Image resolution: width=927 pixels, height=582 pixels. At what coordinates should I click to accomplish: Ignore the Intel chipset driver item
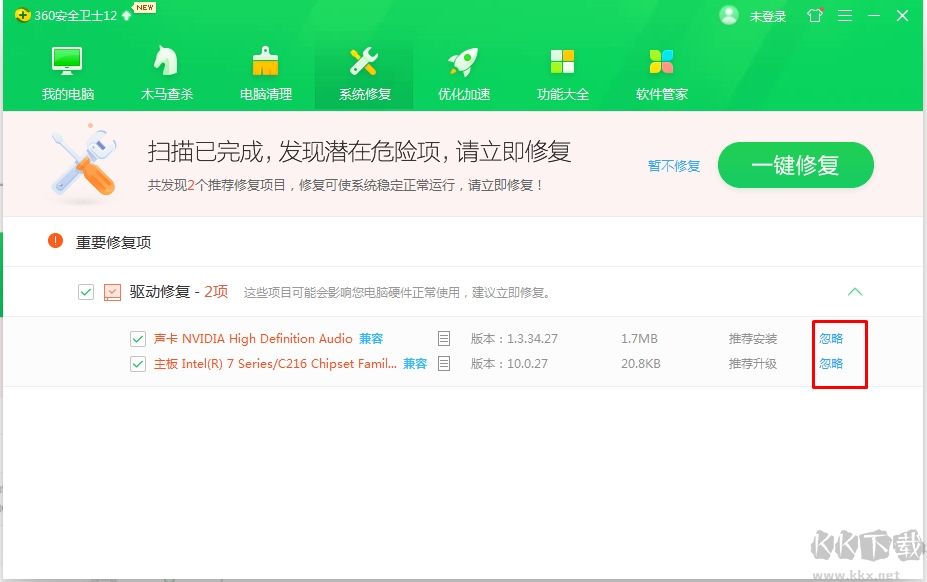(831, 364)
